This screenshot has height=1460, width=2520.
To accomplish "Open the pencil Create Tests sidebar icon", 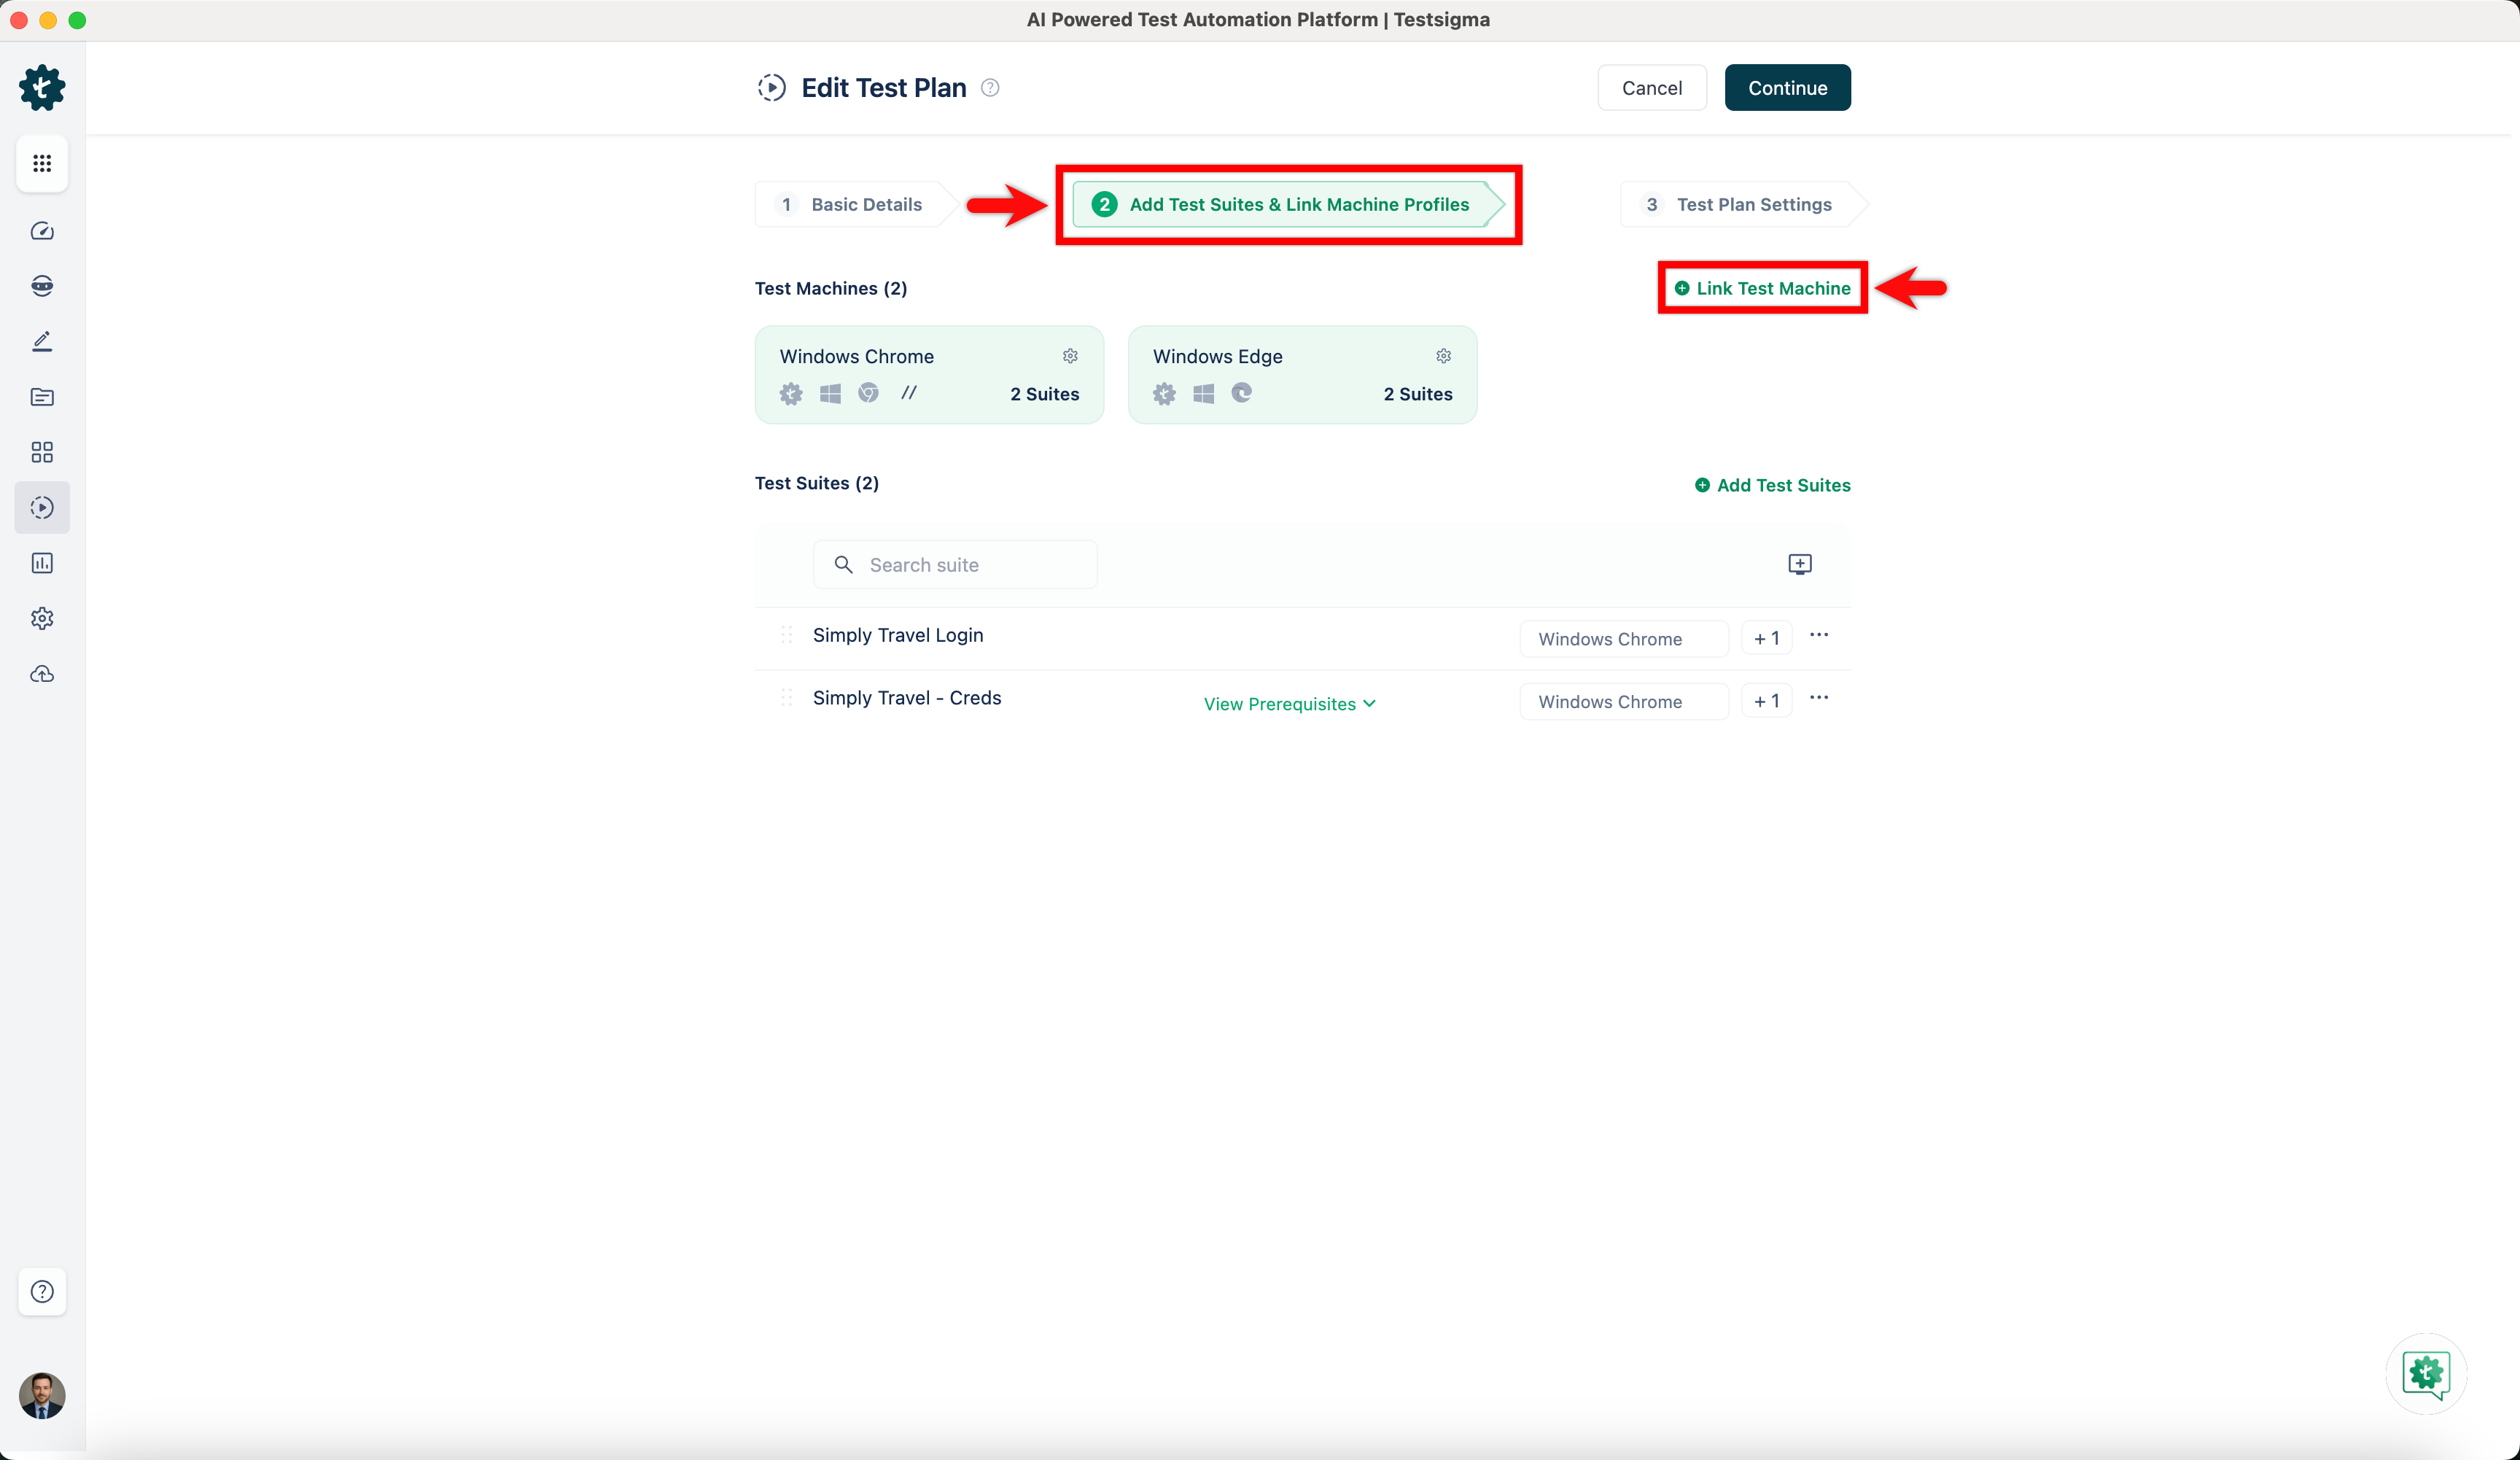I will pyautogui.click(x=42, y=342).
